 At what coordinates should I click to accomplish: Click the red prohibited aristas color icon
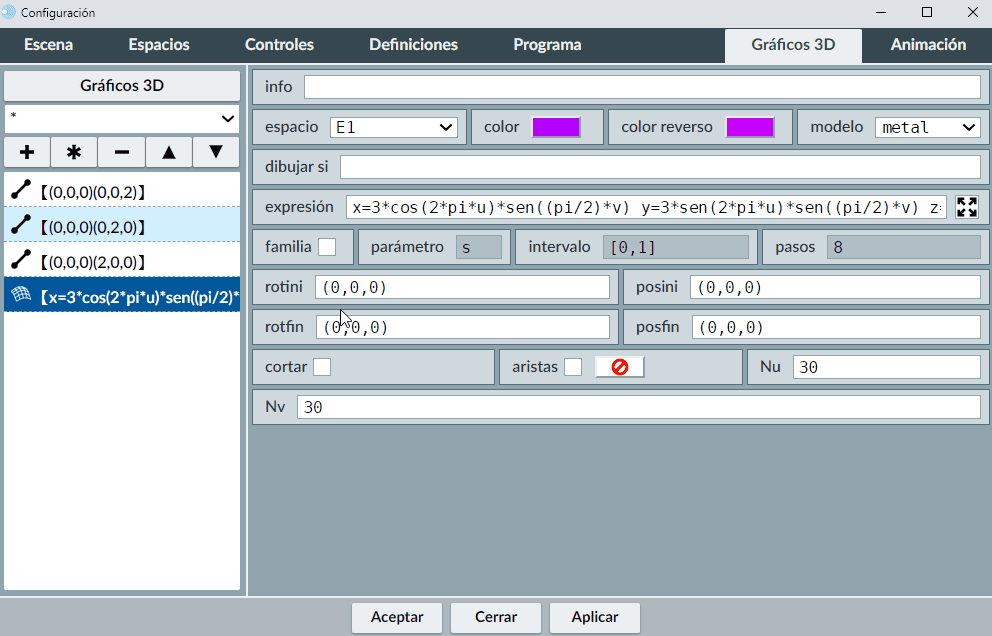pyautogui.click(x=619, y=367)
